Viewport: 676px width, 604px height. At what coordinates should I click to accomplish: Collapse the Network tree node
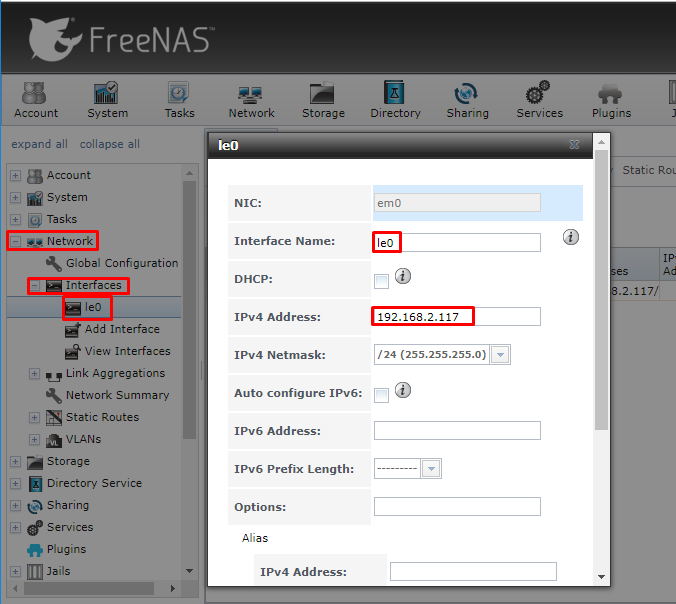16,241
